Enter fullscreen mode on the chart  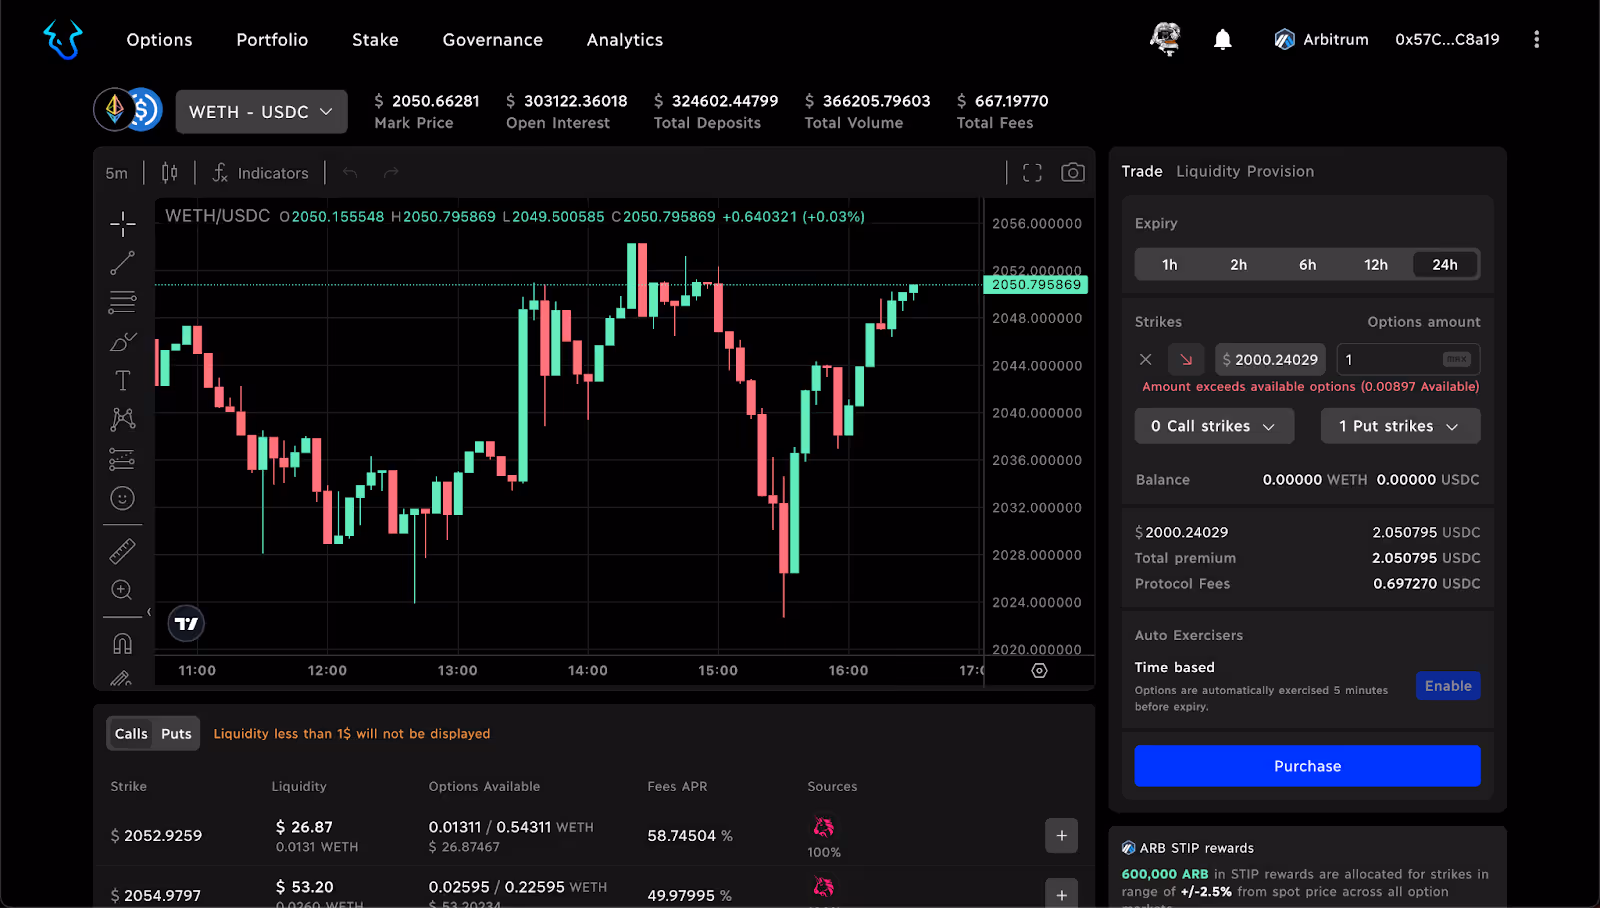(x=1032, y=172)
